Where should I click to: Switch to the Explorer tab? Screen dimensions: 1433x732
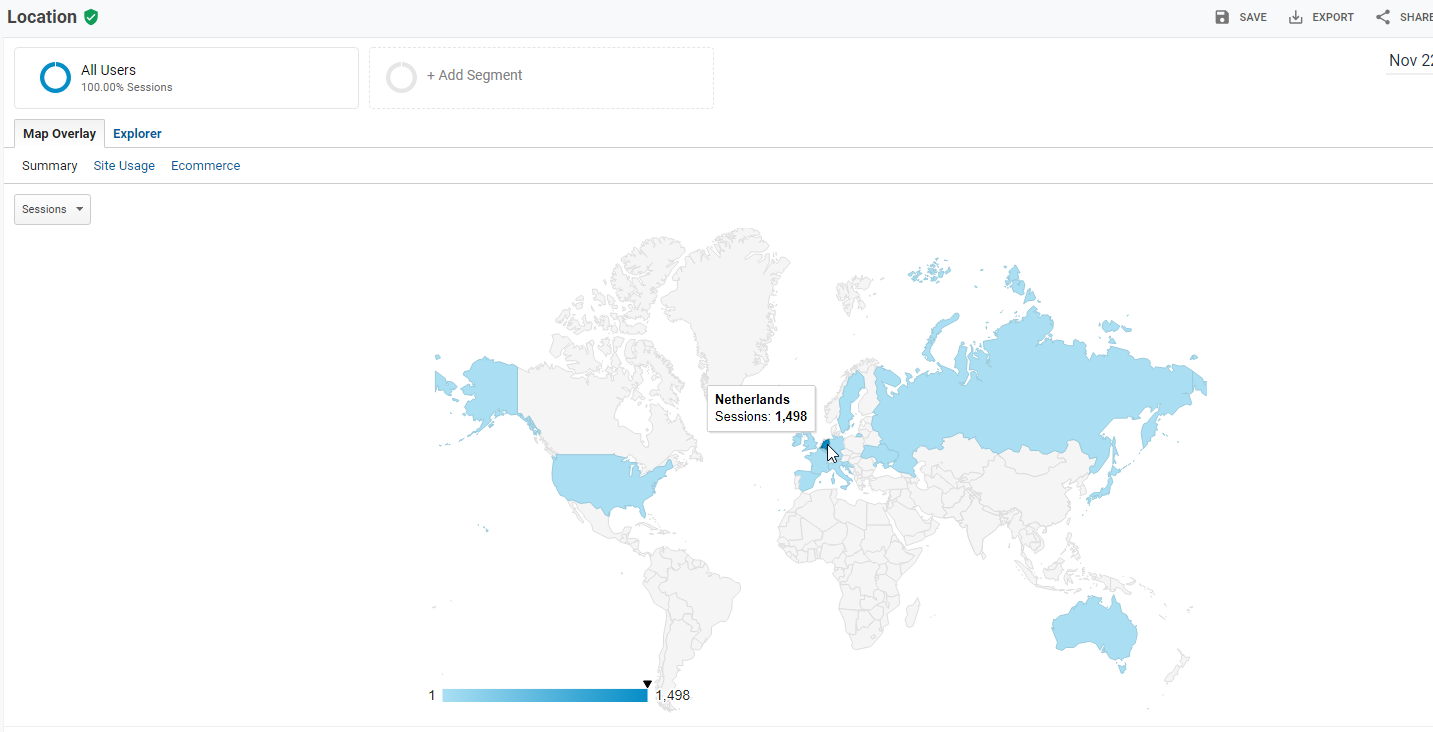pyautogui.click(x=137, y=134)
